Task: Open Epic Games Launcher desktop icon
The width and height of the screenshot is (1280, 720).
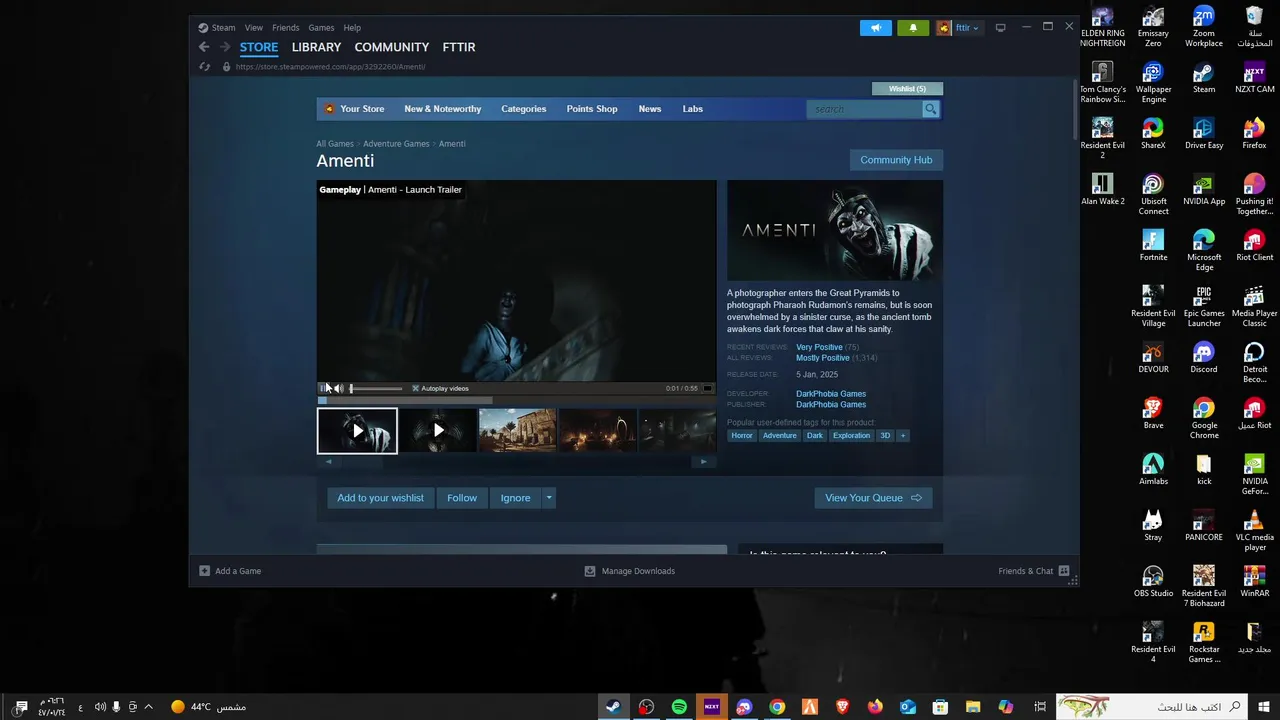Action: click(1204, 307)
